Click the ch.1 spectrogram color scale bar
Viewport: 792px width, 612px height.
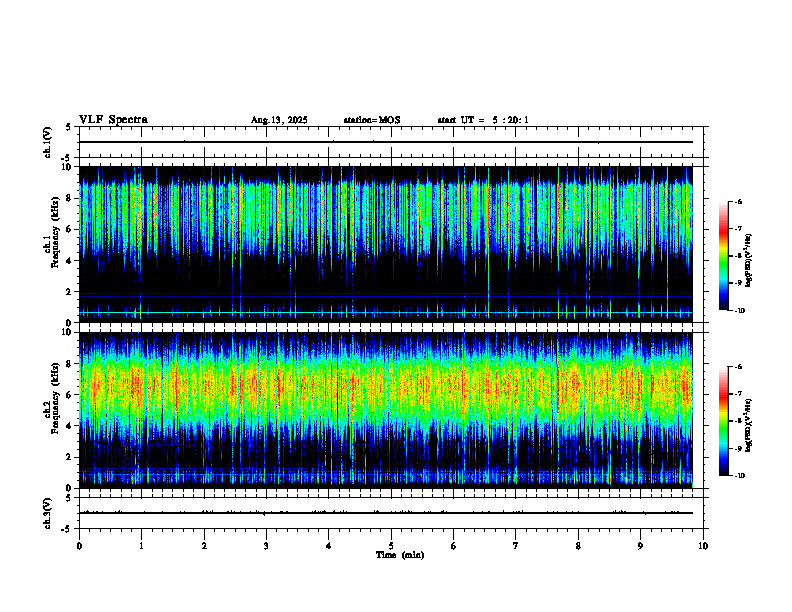[x=723, y=256]
